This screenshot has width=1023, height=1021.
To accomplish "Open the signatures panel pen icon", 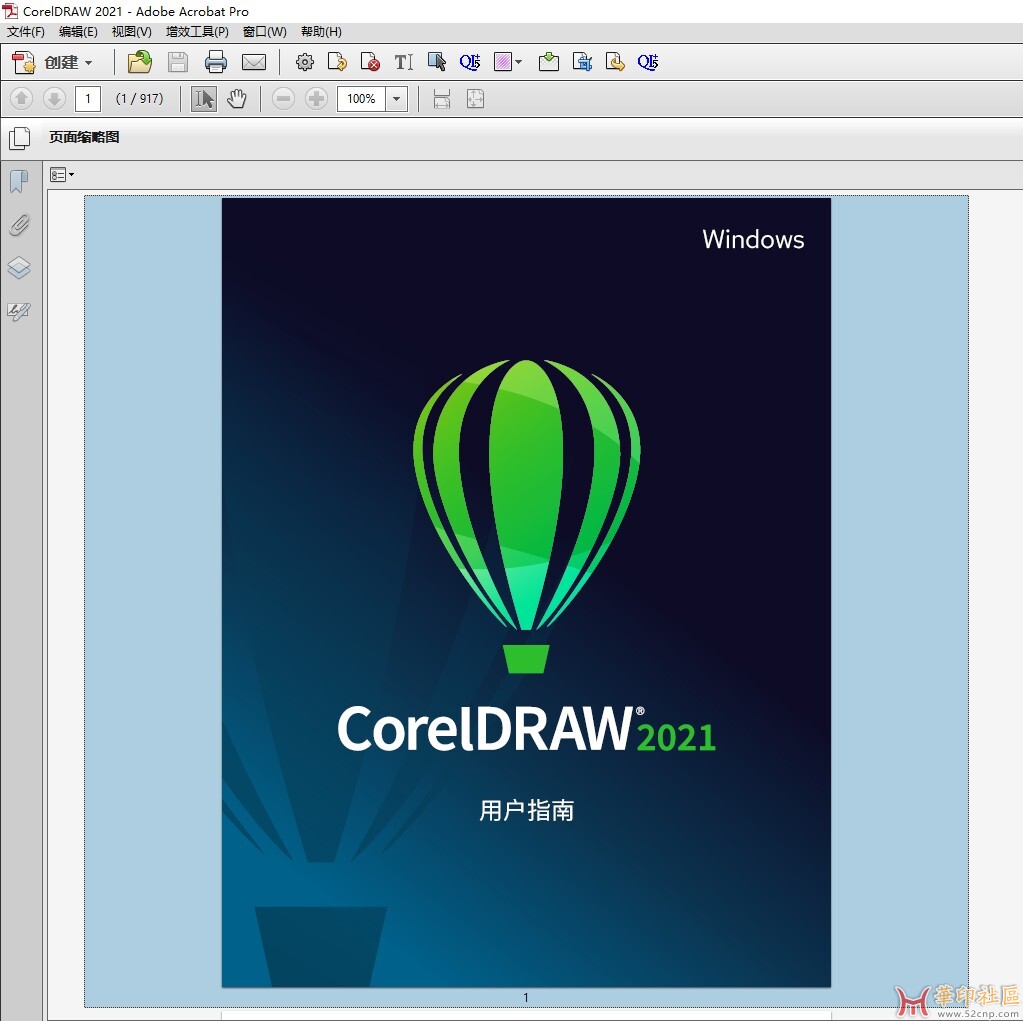I will pyautogui.click(x=19, y=311).
